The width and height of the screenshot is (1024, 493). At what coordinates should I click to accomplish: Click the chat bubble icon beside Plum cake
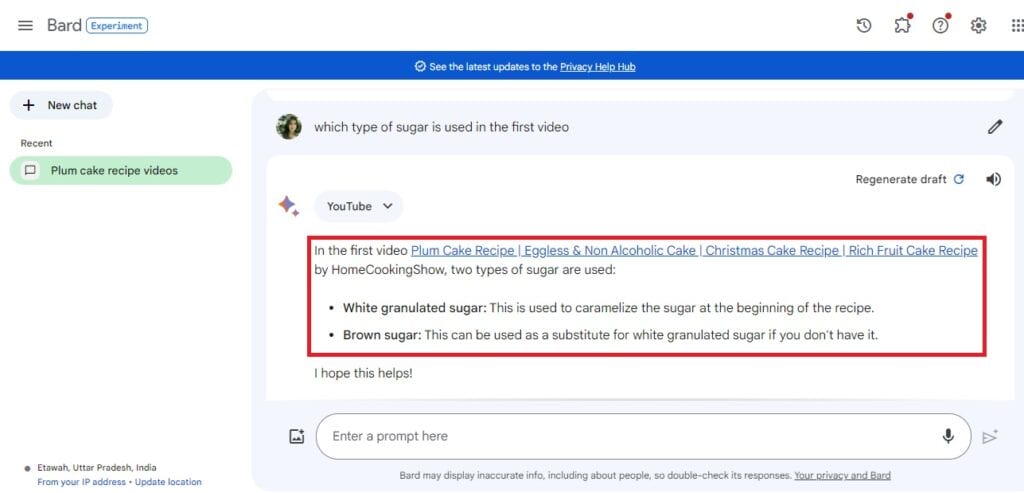(x=30, y=170)
